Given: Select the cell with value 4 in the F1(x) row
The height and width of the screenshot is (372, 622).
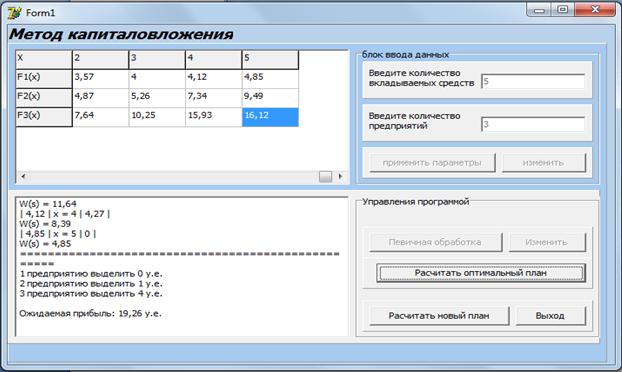Looking at the screenshot, I should pos(157,79).
